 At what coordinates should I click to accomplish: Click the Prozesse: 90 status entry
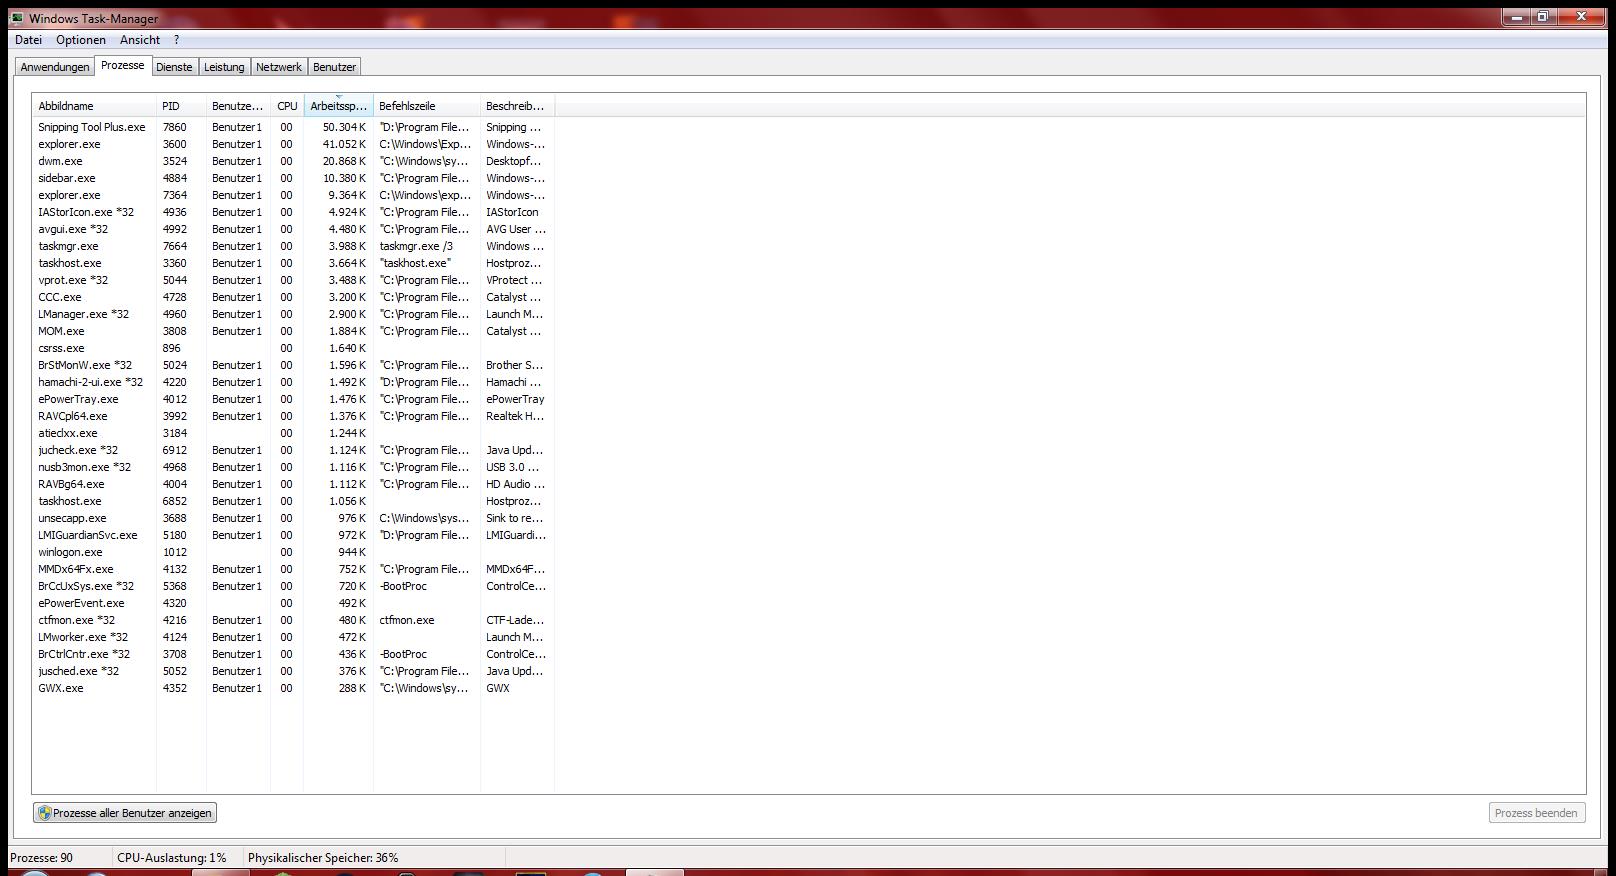[41, 858]
